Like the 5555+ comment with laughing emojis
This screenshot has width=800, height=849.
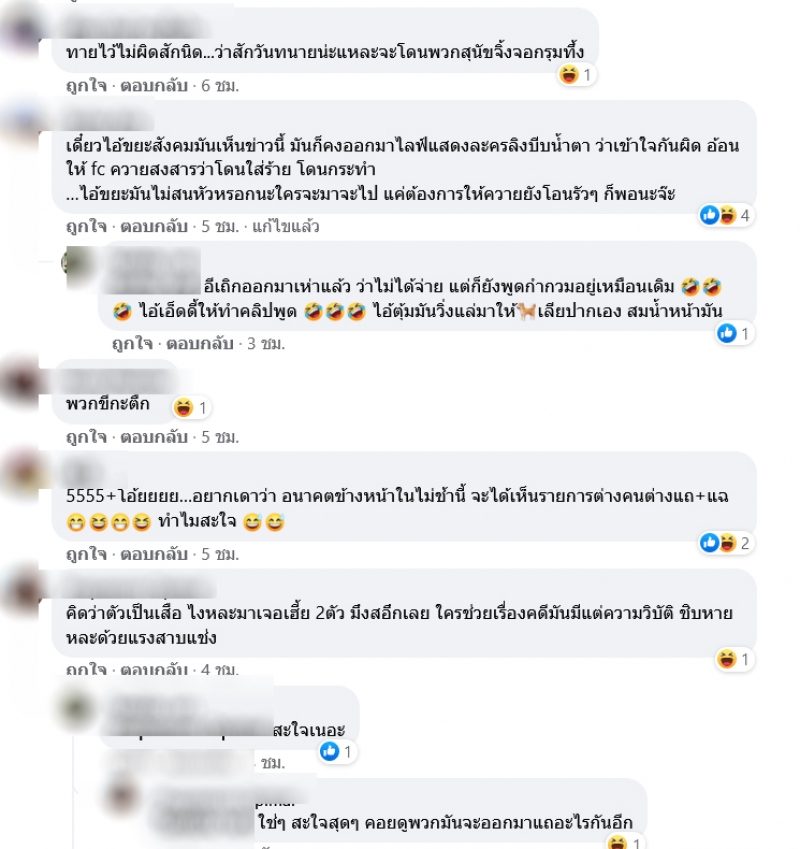(86, 554)
